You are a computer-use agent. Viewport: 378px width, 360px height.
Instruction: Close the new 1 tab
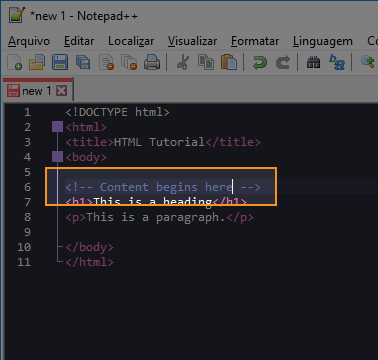click(61, 90)
